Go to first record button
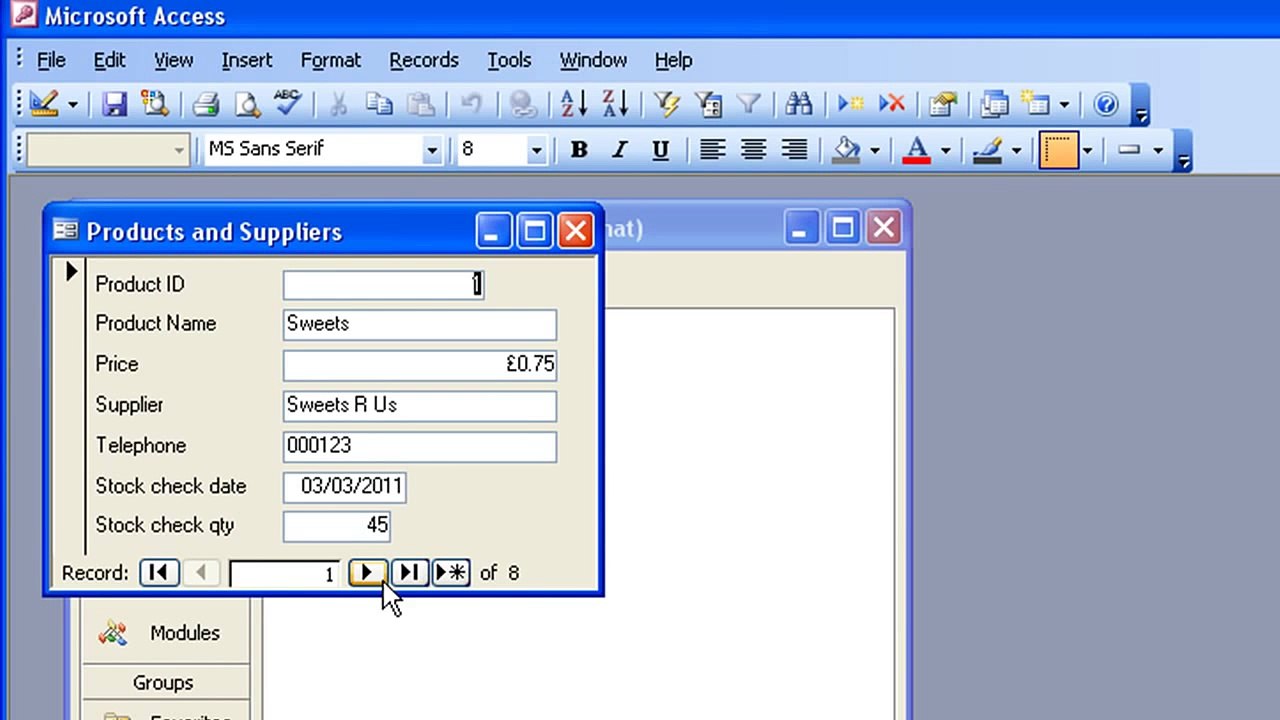This screenshot has height=720, width=1280. pos(158,573)
